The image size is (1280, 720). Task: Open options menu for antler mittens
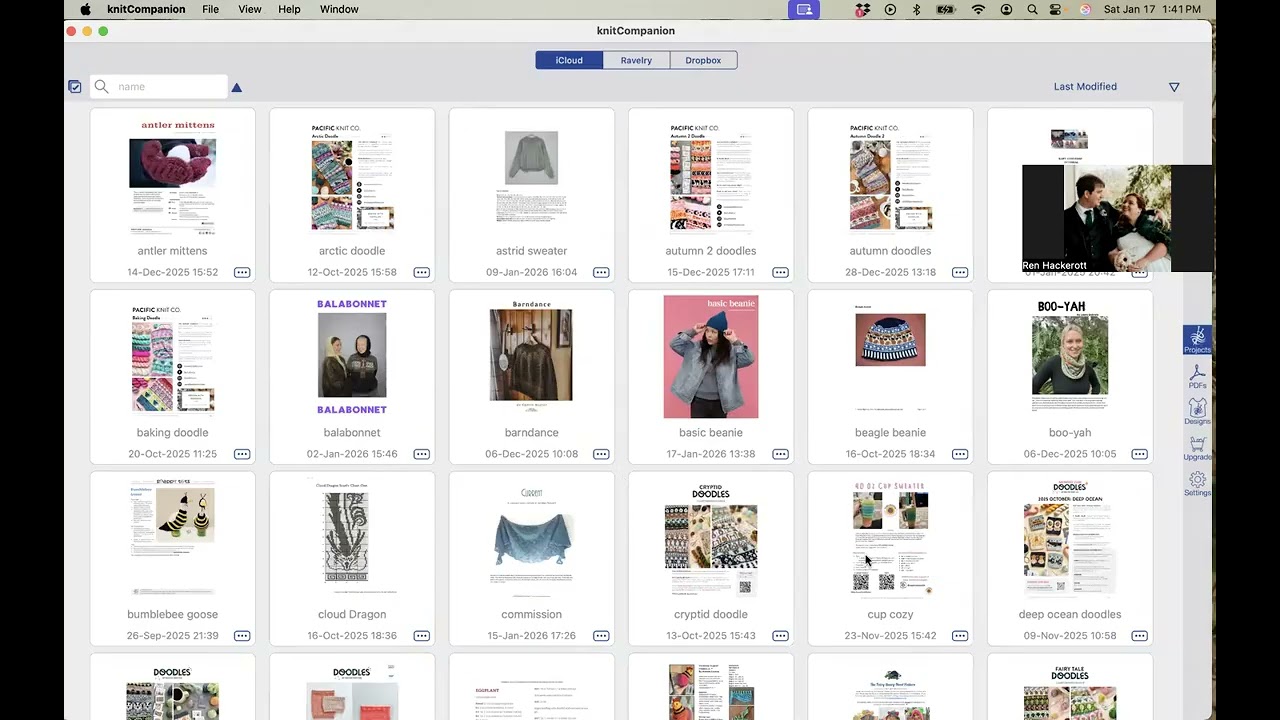click(x=242, y=272)
